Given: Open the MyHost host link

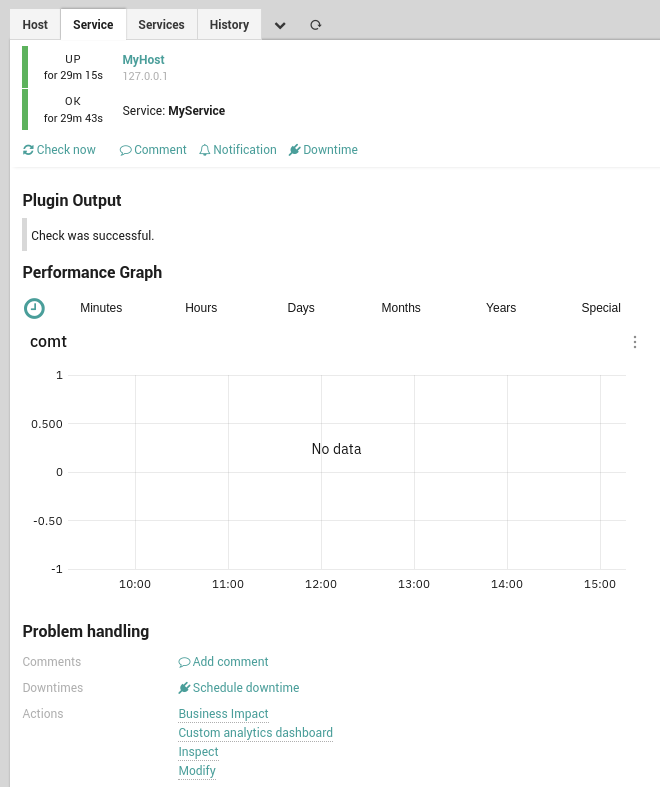Looking at the screenshot, I should point(143,60).
